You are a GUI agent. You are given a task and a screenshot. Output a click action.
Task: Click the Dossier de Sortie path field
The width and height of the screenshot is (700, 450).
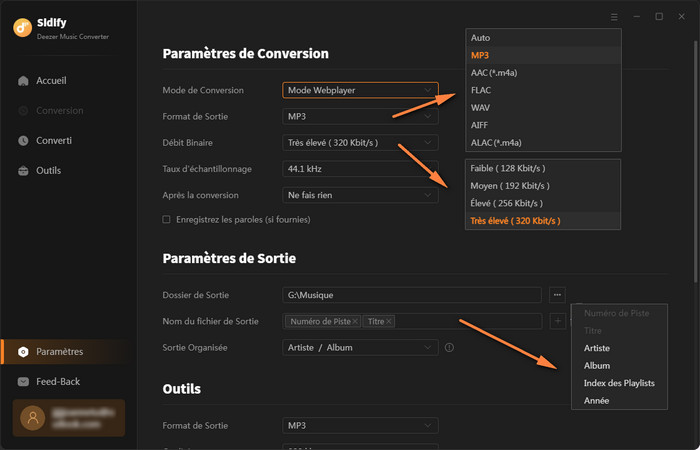412,294
